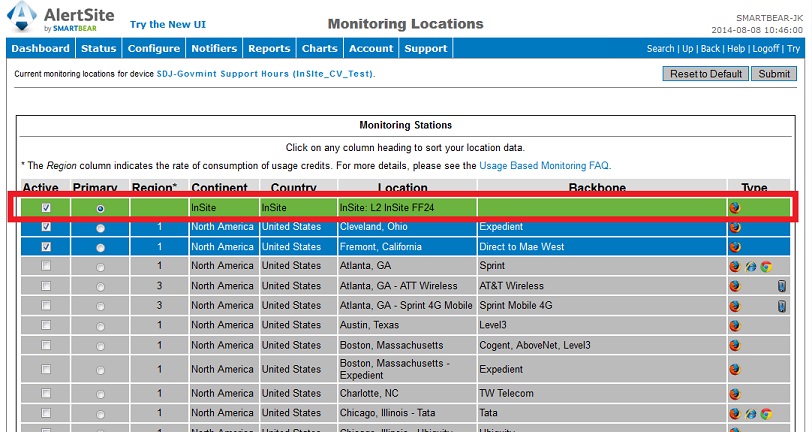Sort table by Type column heading

[x=754, y=188]
